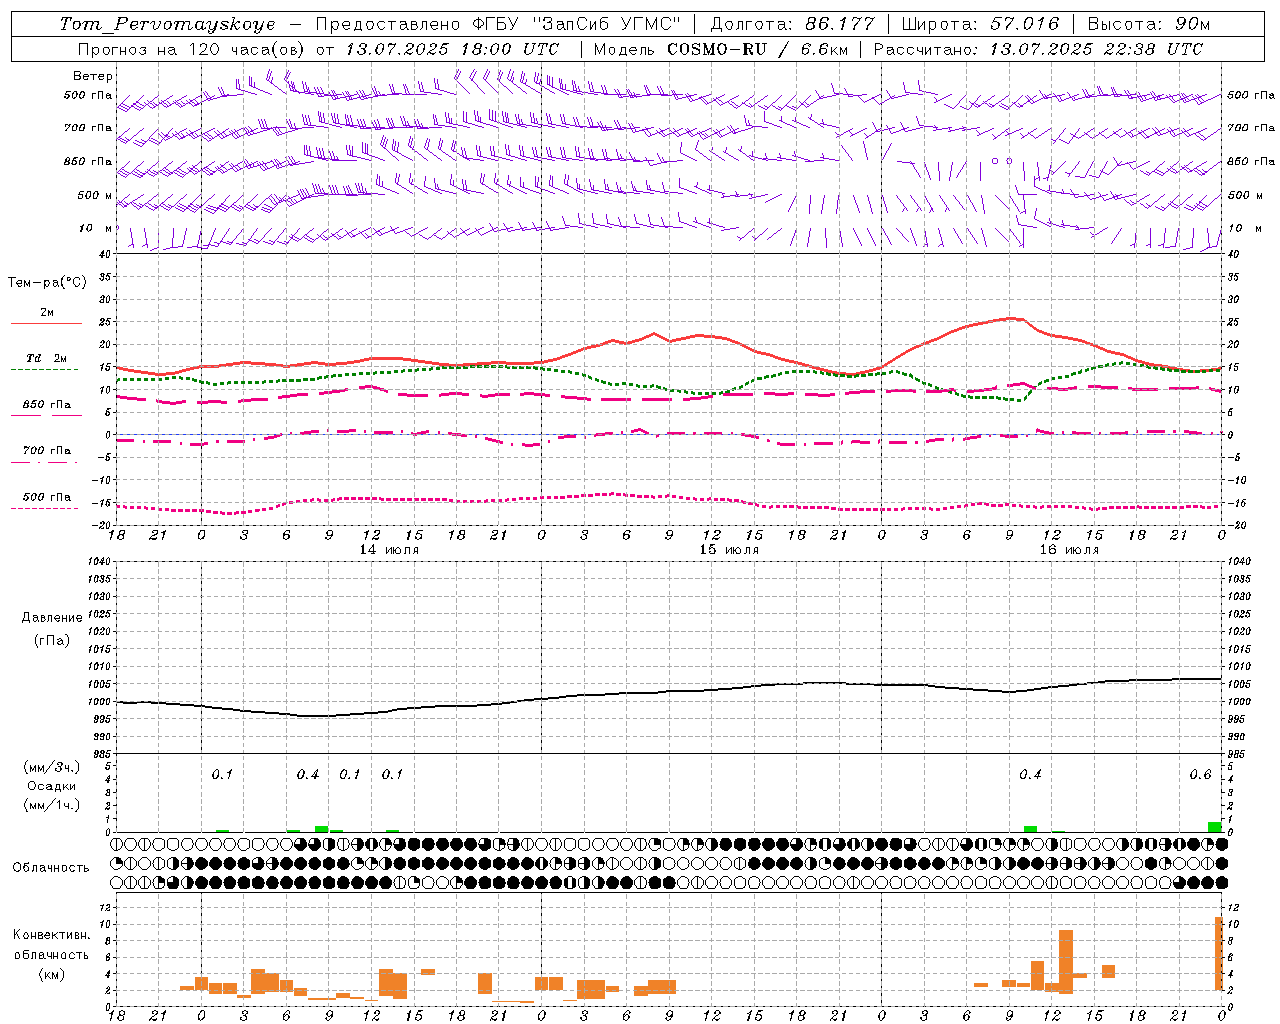The height and width of the screenshot is (1024, 1280).
Task: Click the green precipitation bar beneath the 0.6 value
Action: (x=1214, y=827)
